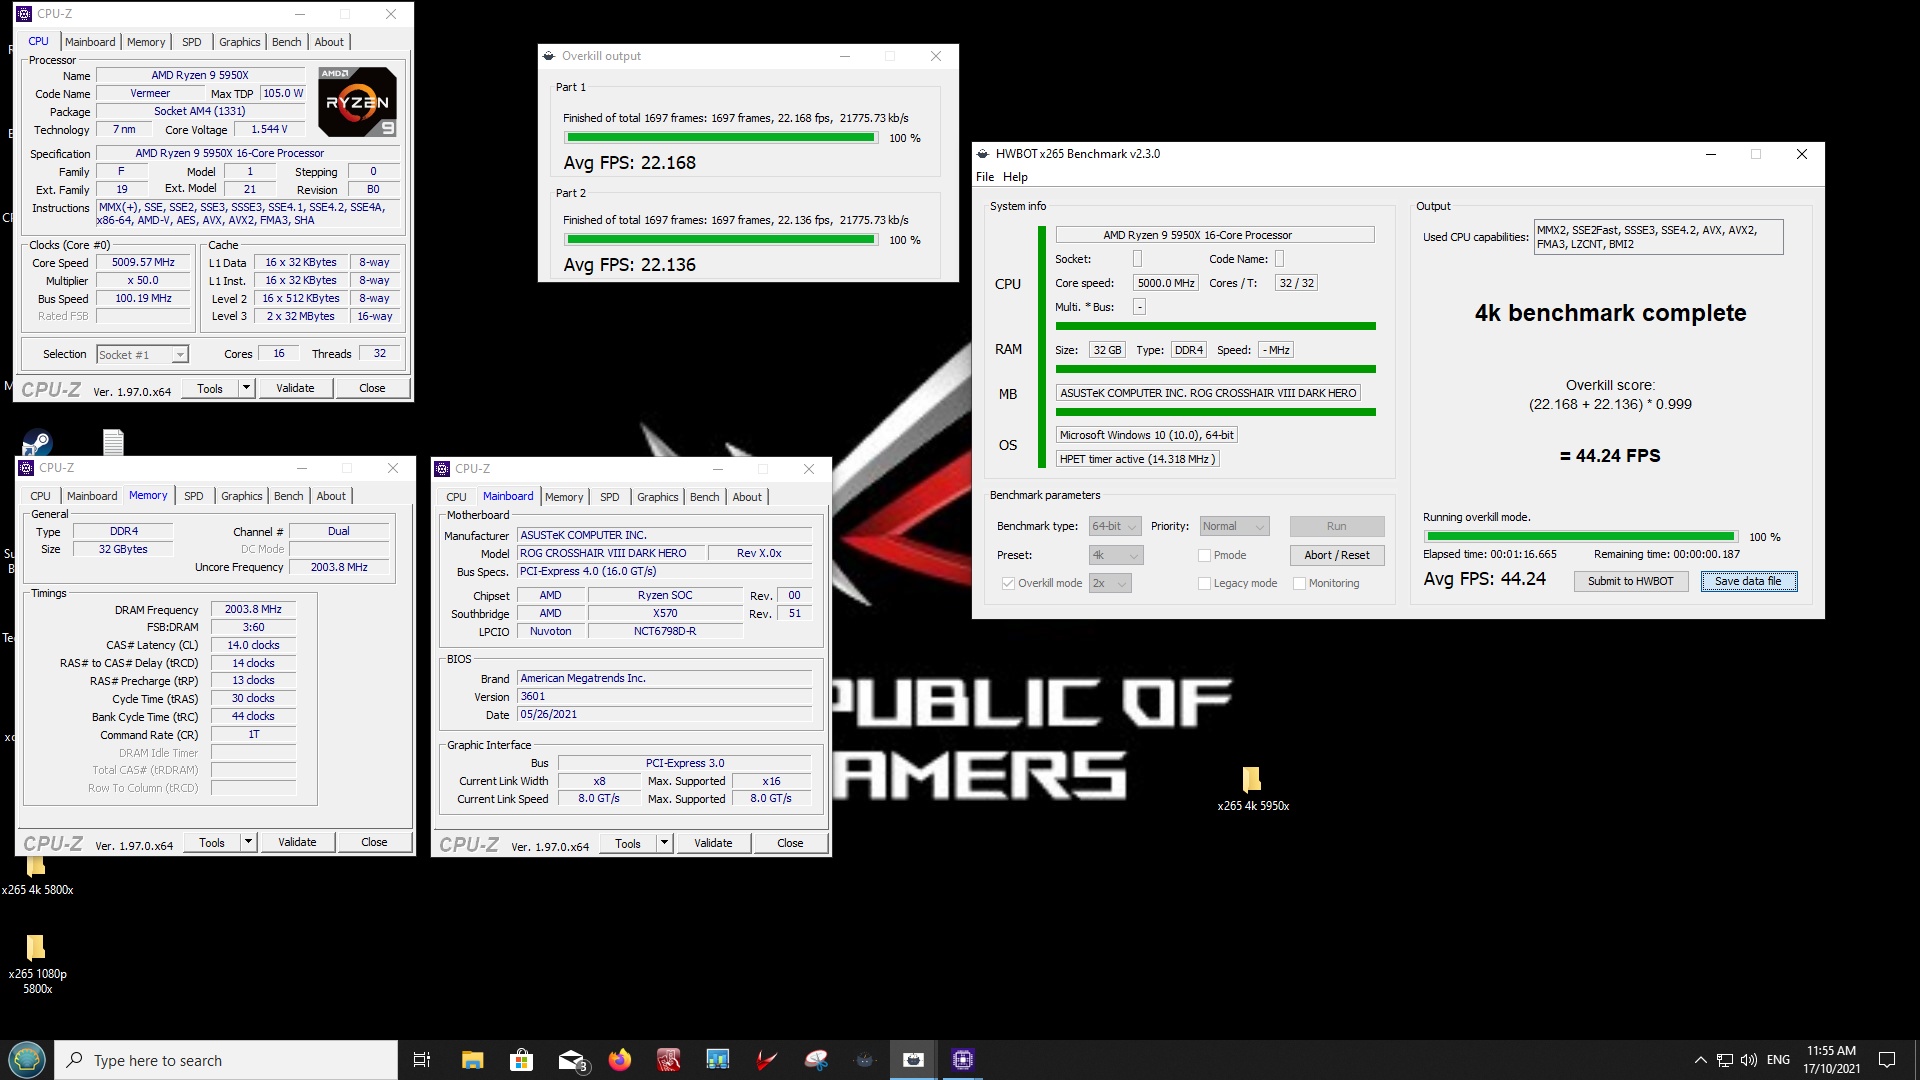Open the dark spider-like taskbar icon
Viewport: 1920px width, 1080px height.
[865, 1060]
